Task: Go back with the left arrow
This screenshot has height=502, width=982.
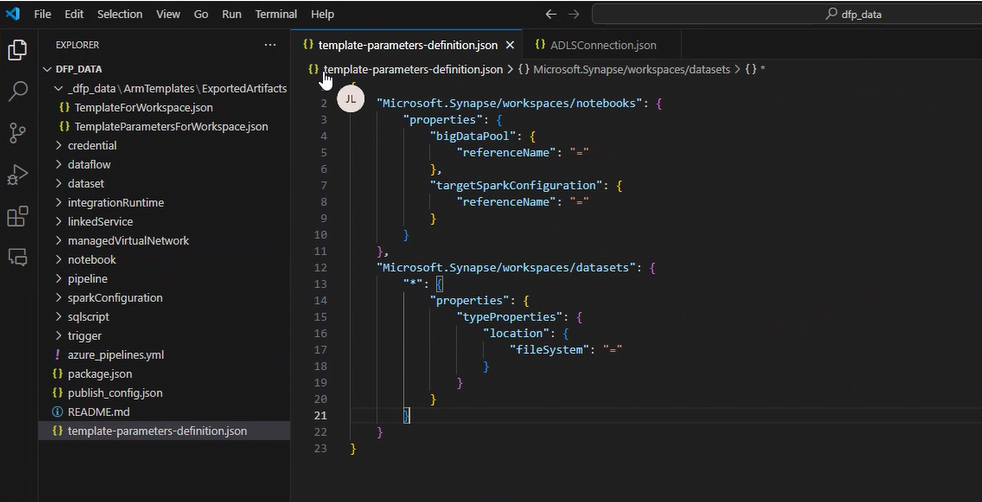Action: [550, 14]
